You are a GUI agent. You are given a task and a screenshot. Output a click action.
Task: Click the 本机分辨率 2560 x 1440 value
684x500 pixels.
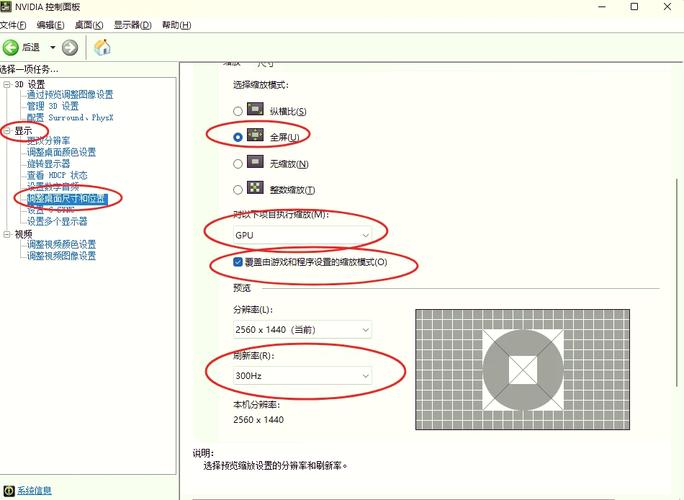click(x=258, y=420)
